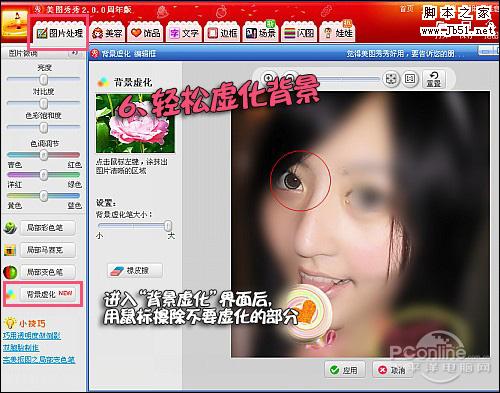500x393 pixels.
Task: Adjust the 洋红-绿色 tone slider
Action: (44, 175)
